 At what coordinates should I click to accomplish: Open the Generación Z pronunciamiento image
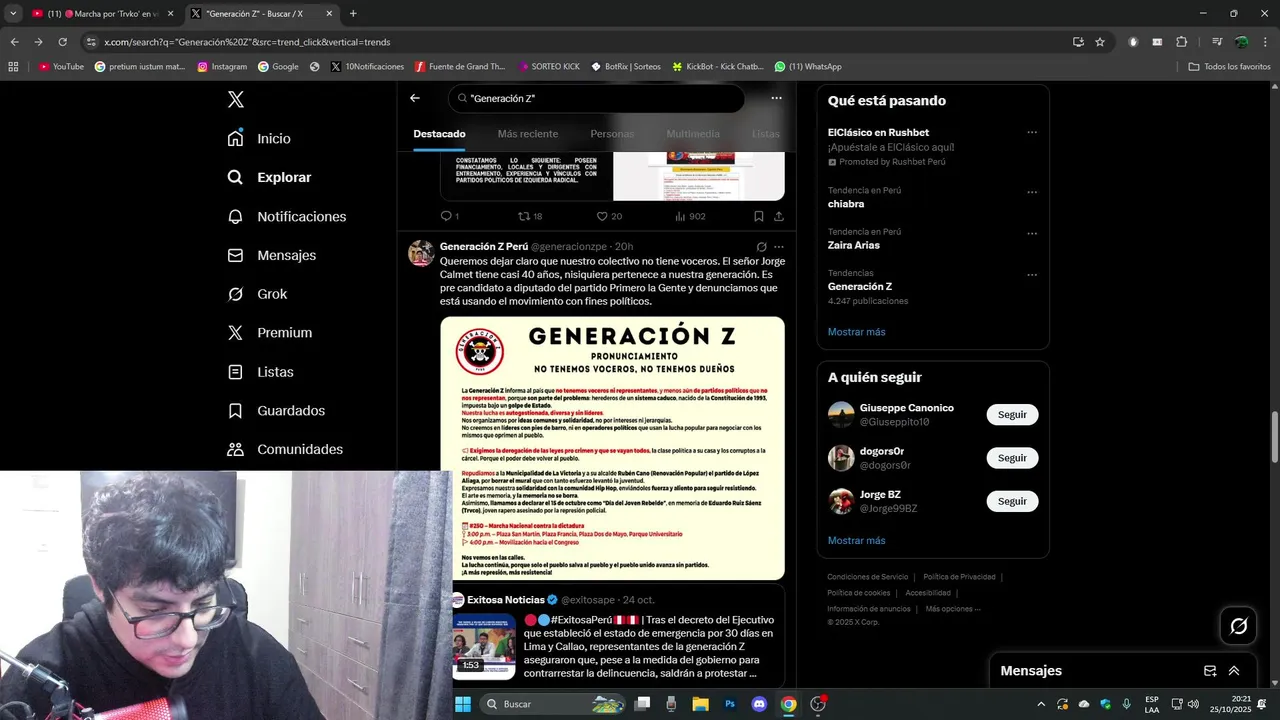point(612,448)
